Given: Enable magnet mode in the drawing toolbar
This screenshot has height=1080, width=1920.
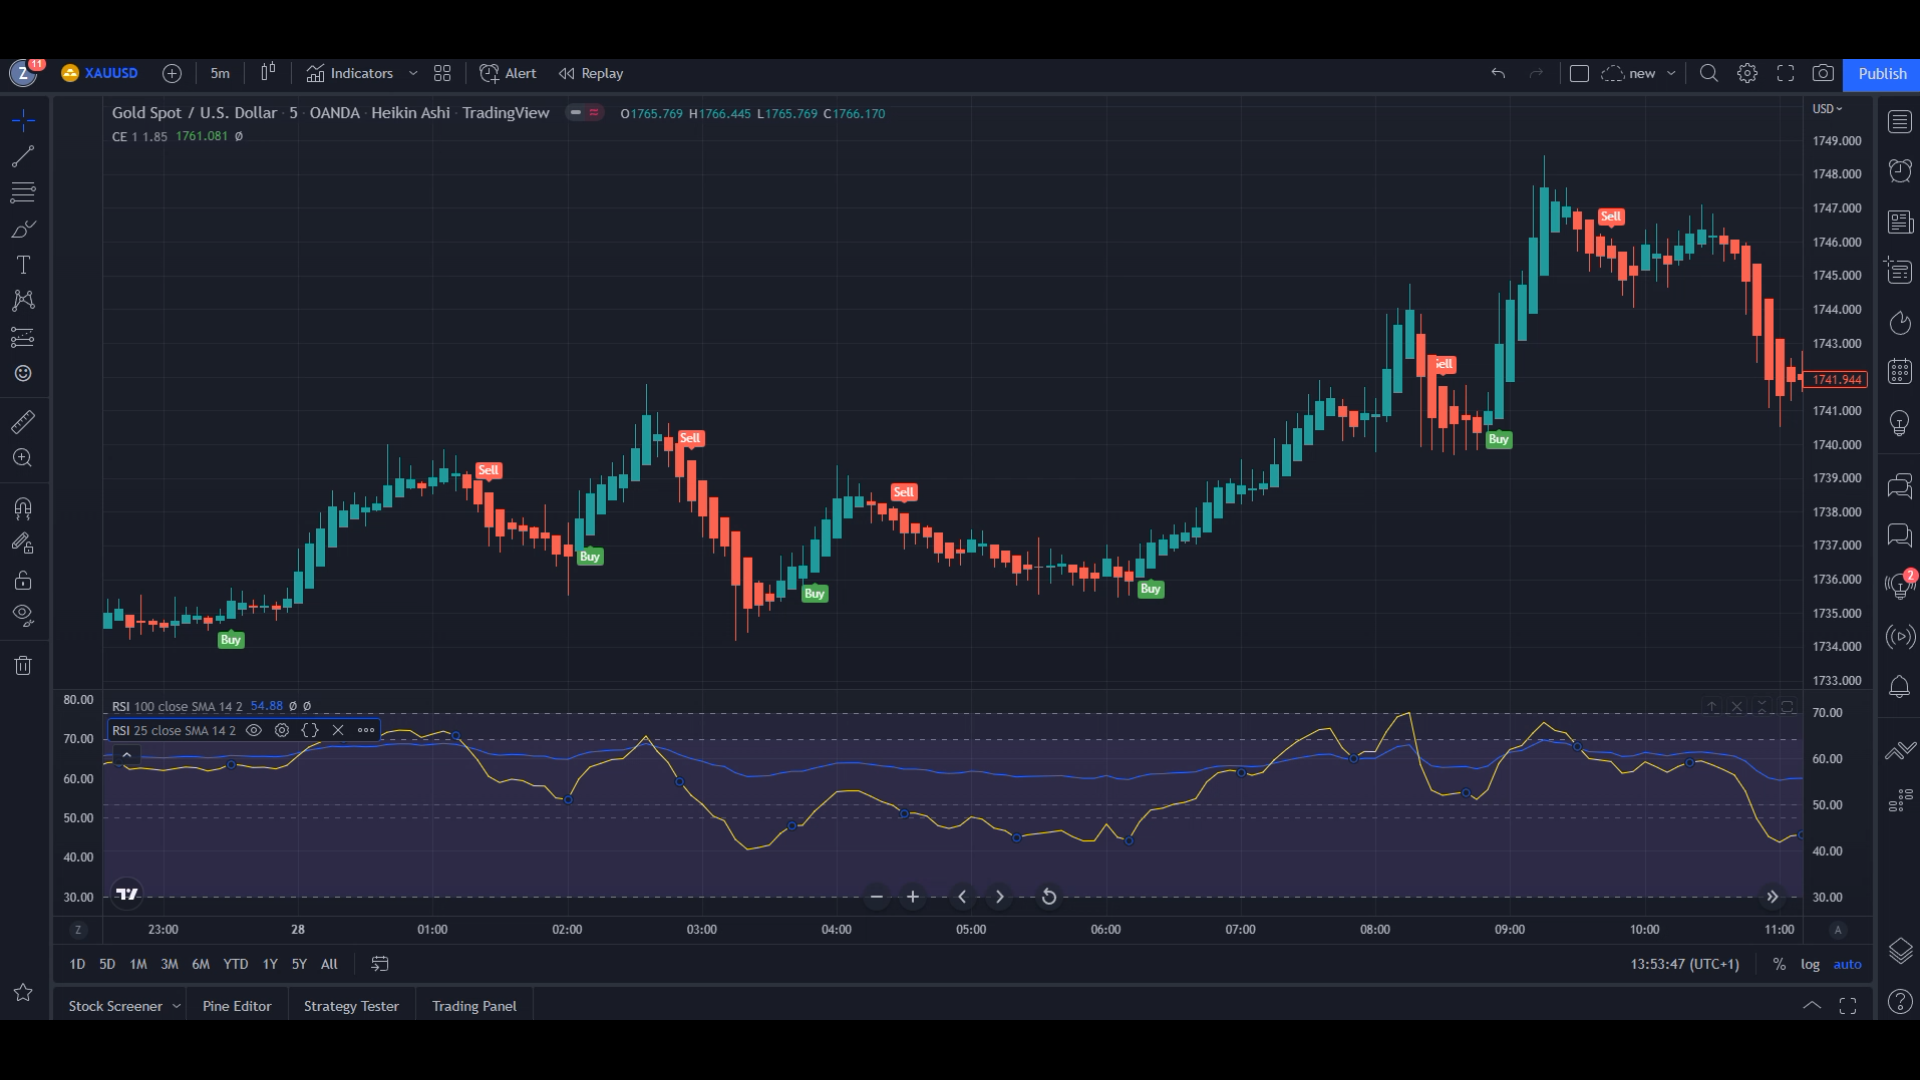Looking at the screenshot, I should (22, 509).
